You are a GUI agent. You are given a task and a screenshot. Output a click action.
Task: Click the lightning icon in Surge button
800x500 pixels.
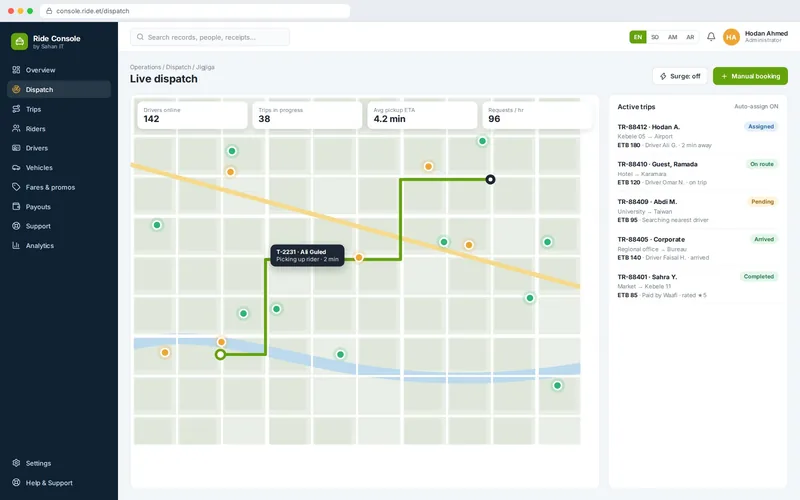pos(663,76)
